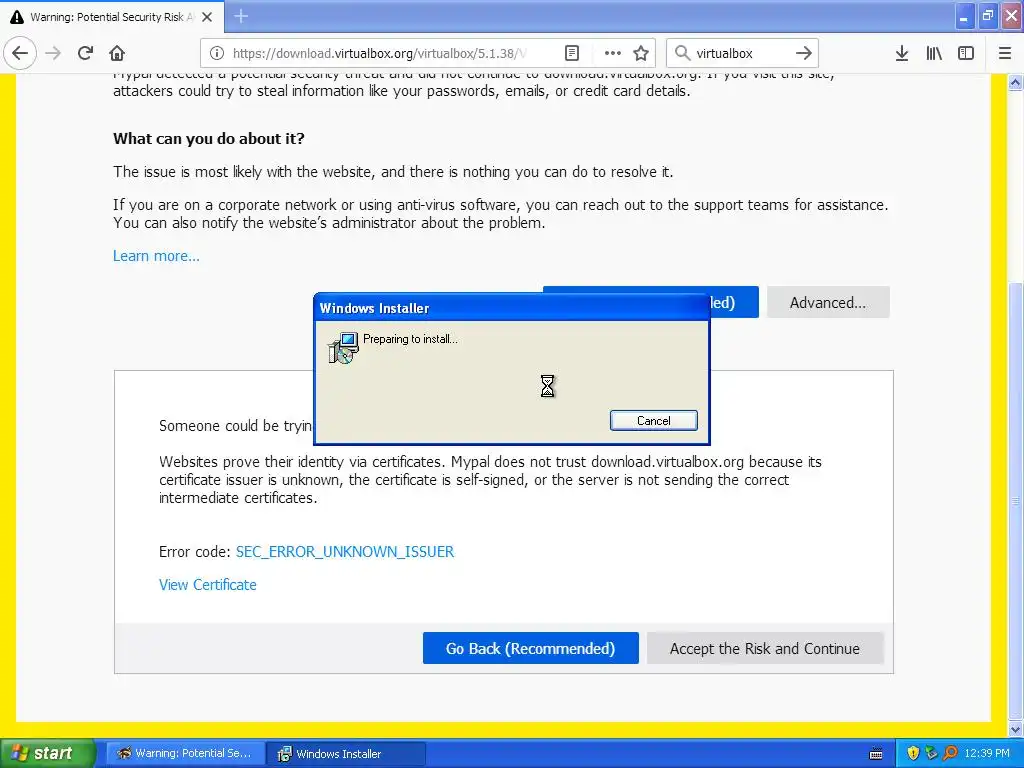Click the 'What can you do about it?' heading
The image size is (1024, 768).
(x=209, y=138)
